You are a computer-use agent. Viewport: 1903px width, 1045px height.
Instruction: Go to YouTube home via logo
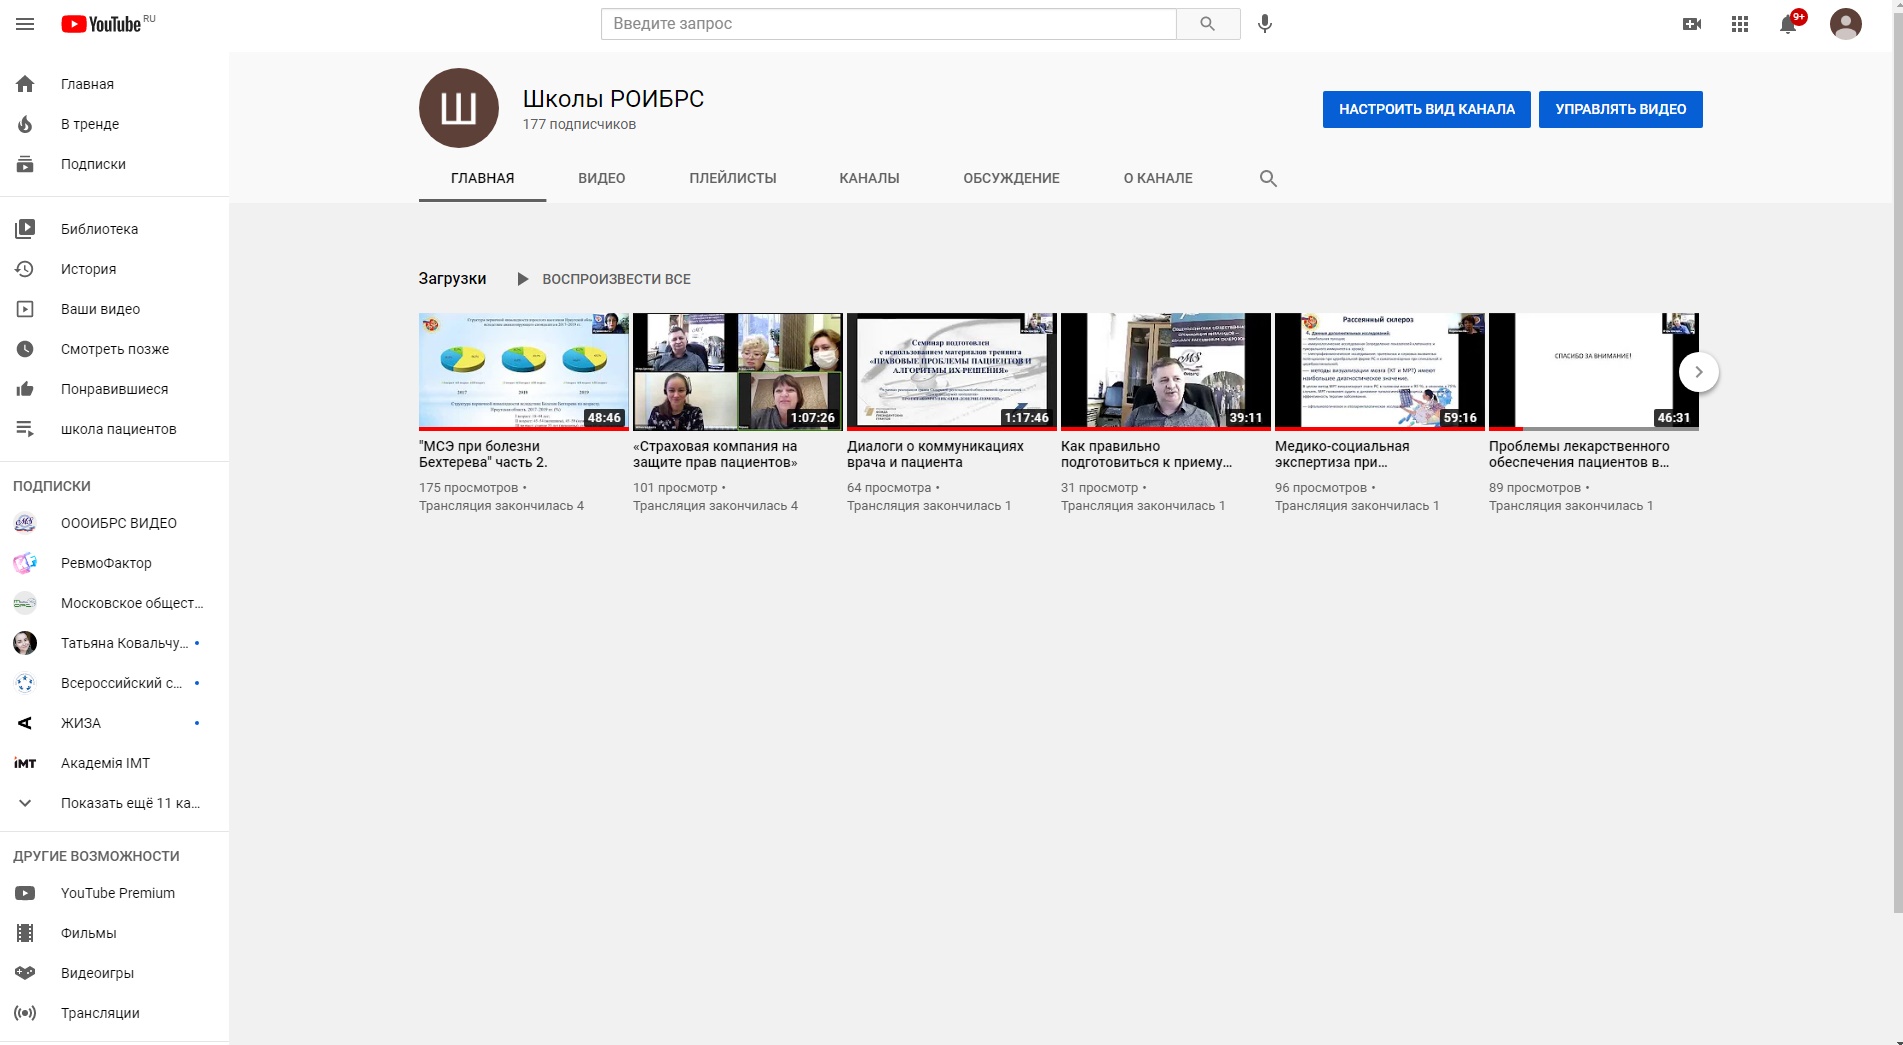coord(101,24)
